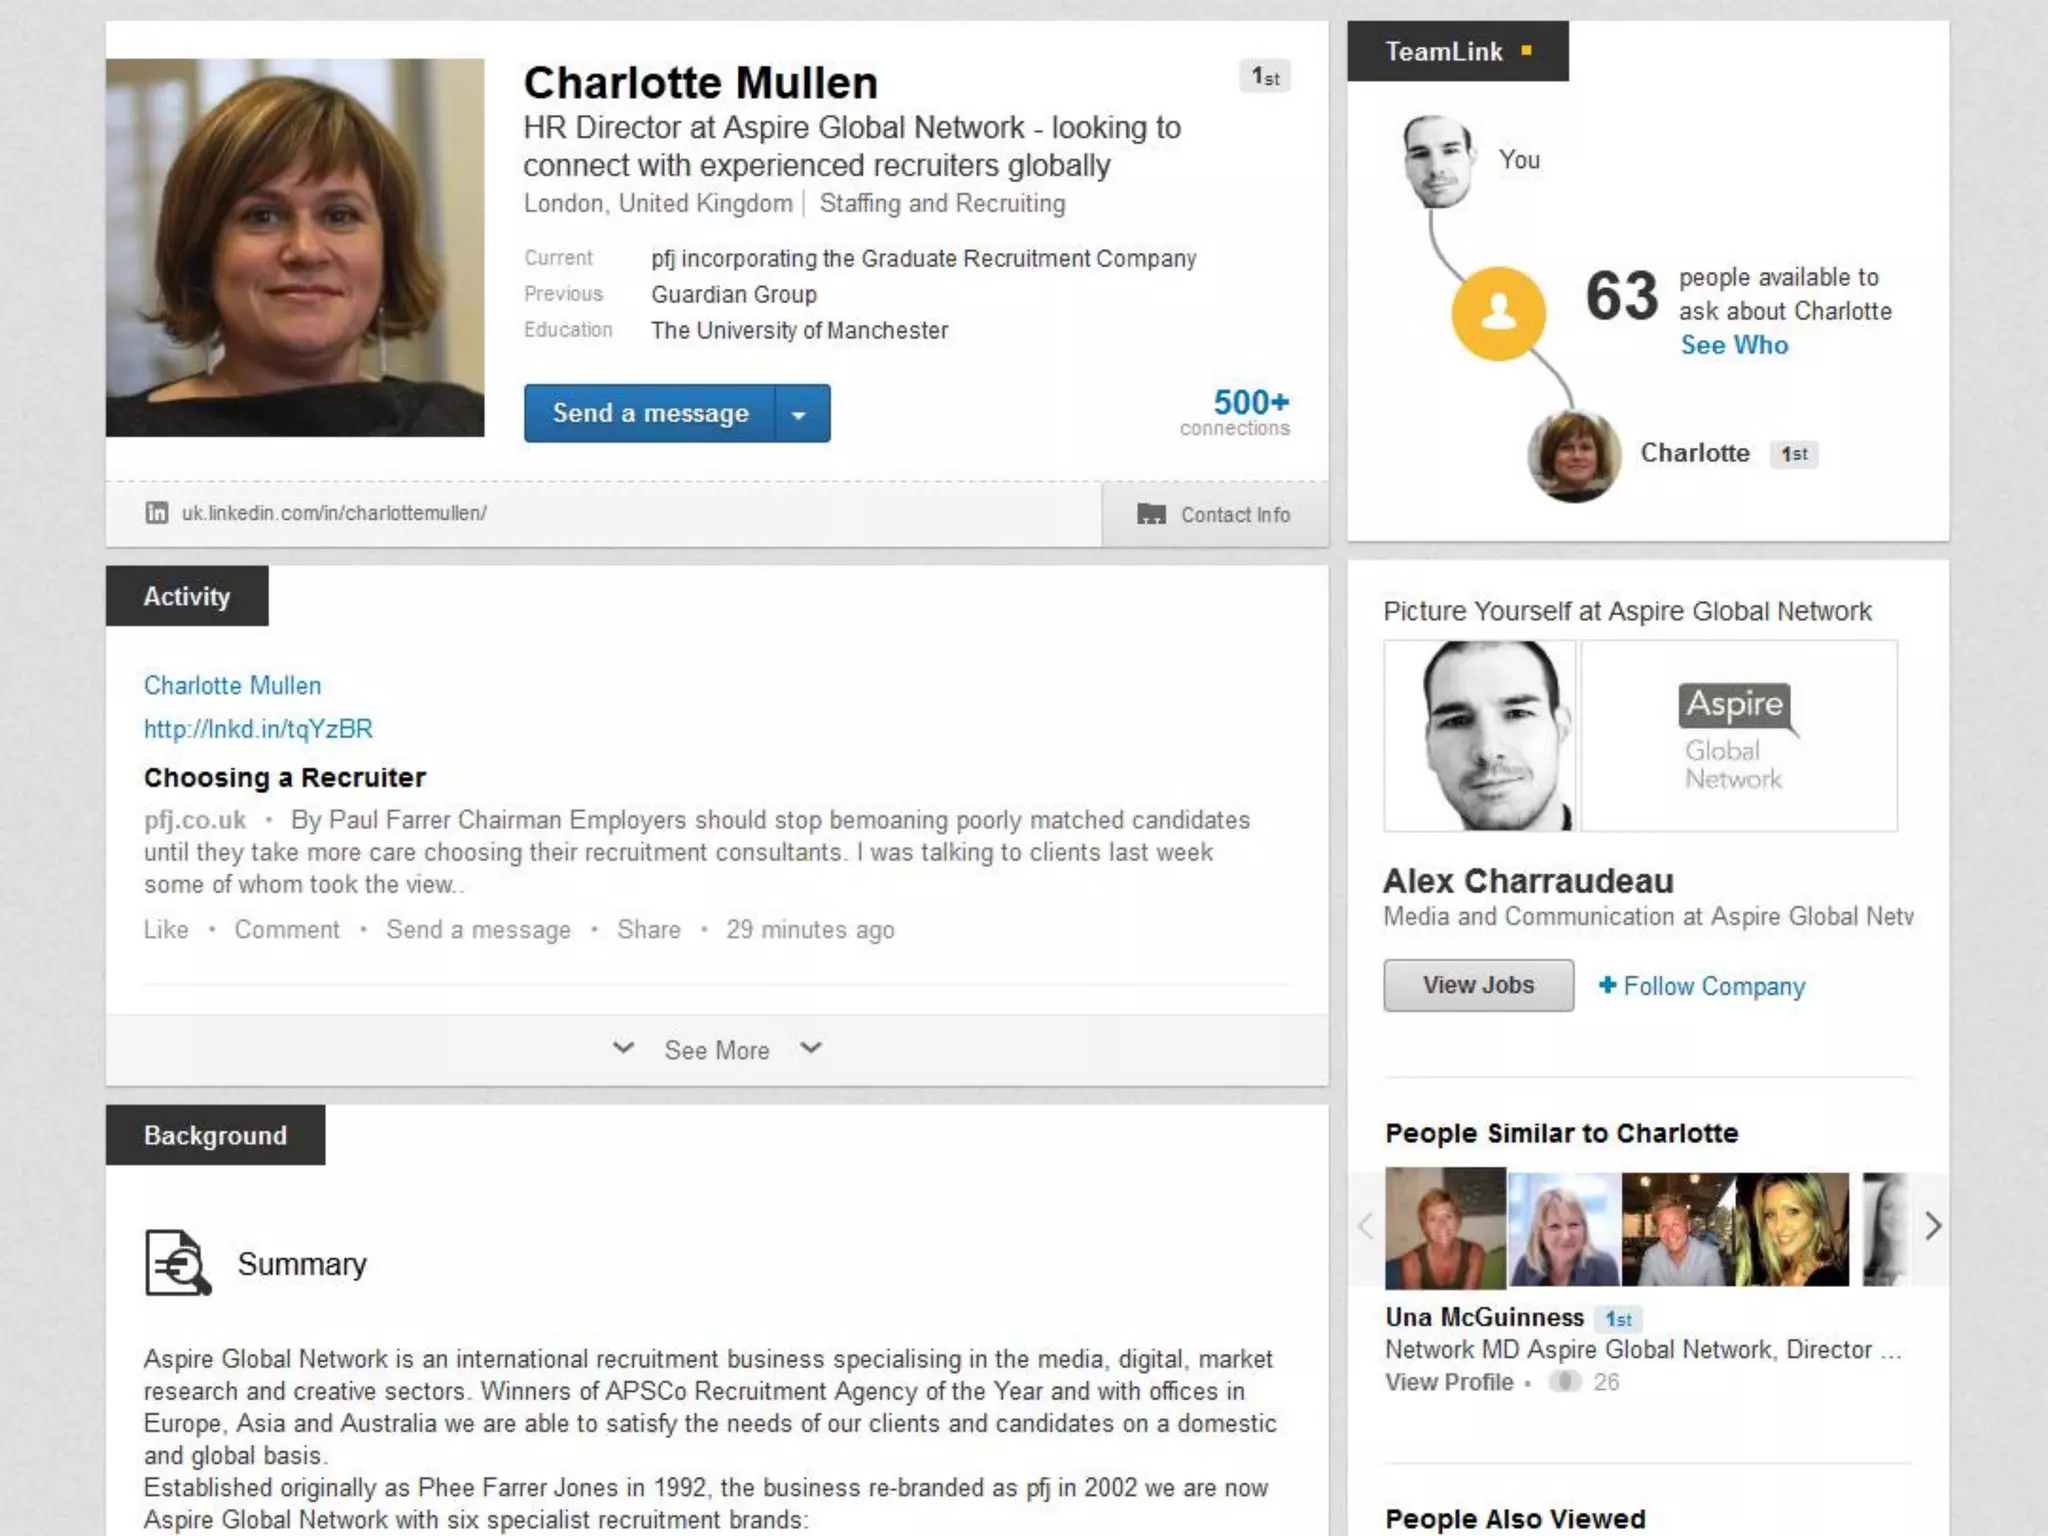The width and height of the screenshot is (2048, 1536).
Task: Click the blue Send a message button
Action: [650, 413]
